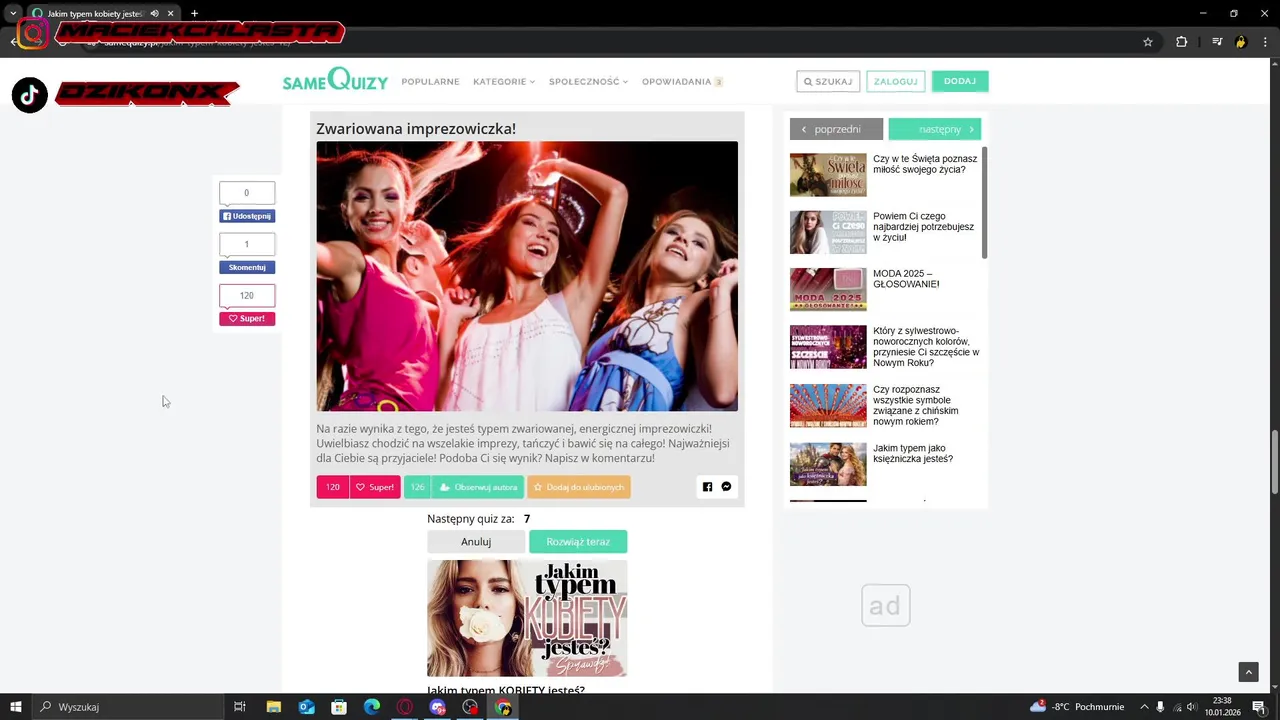This screenshot has height=720, width=1280.
Task: Open the MODA 2025 – GŁOSOWANIE! link
Action: point(906,279)
